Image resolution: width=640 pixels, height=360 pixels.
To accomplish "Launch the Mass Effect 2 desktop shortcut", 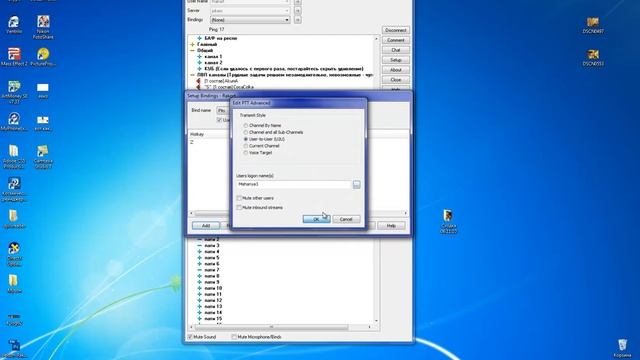I will click(x=14, y=57).
